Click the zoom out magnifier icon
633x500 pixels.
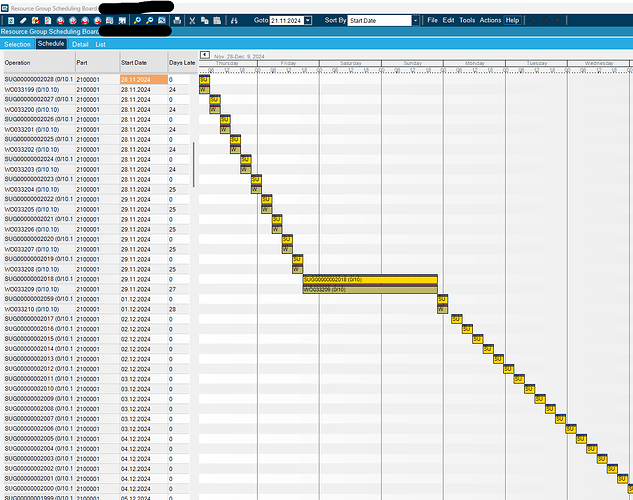tap(149, 21)
